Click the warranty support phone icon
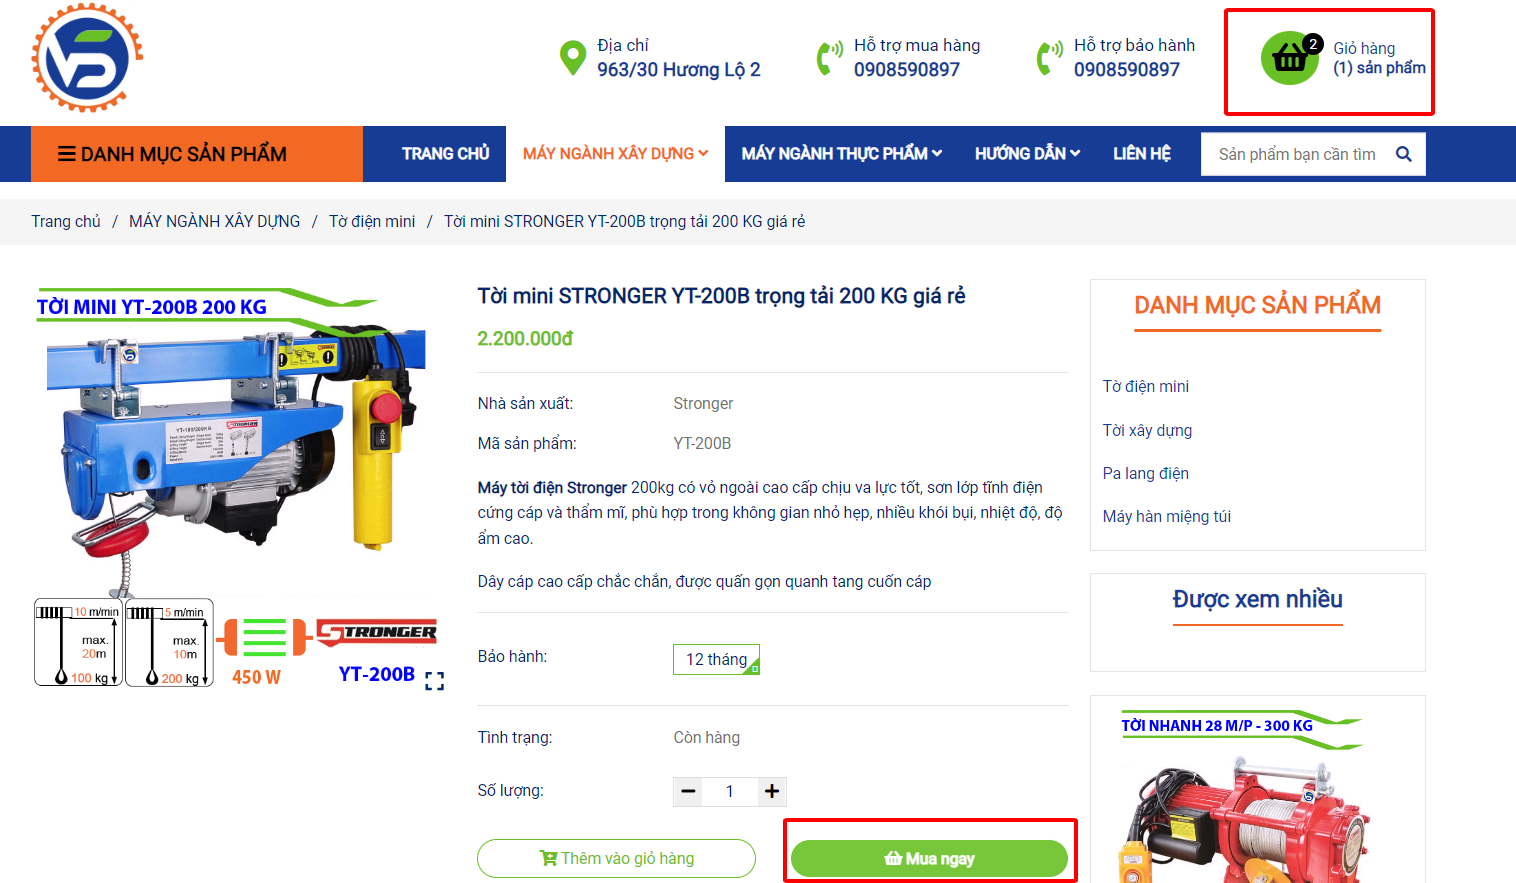Screen dimensions: 1516x883 [1050, 58]
